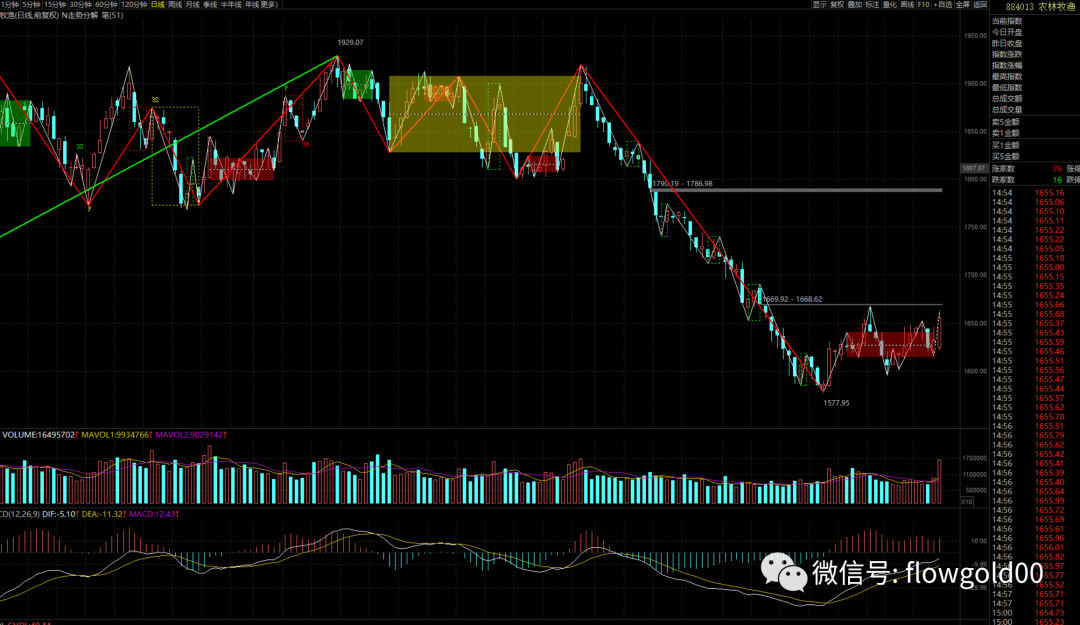
Task: Switch to the 120分钟 timeframe tab
Action: pos(134,5)
